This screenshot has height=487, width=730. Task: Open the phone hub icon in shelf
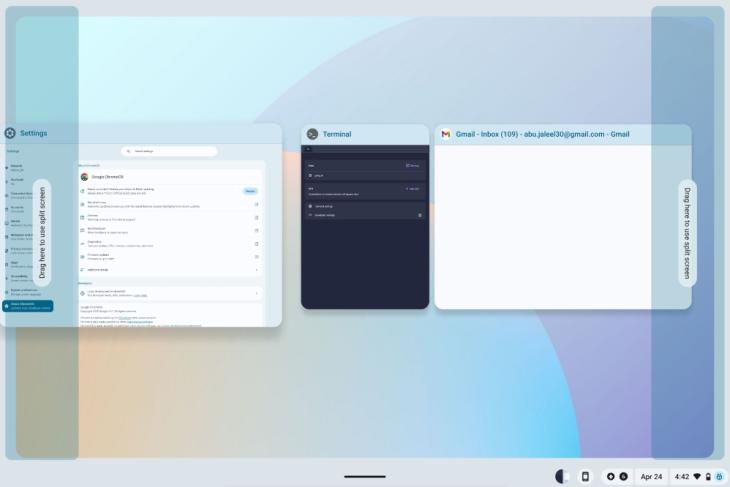click(585, 476)
